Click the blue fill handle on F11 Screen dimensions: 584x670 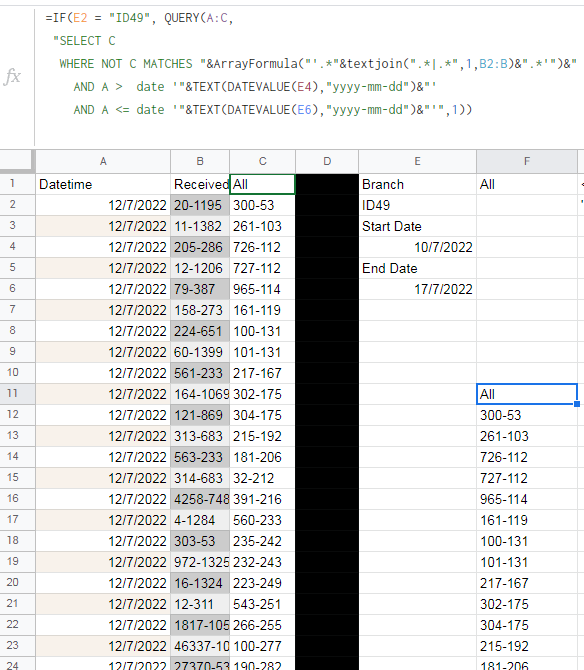coord(577,404)
